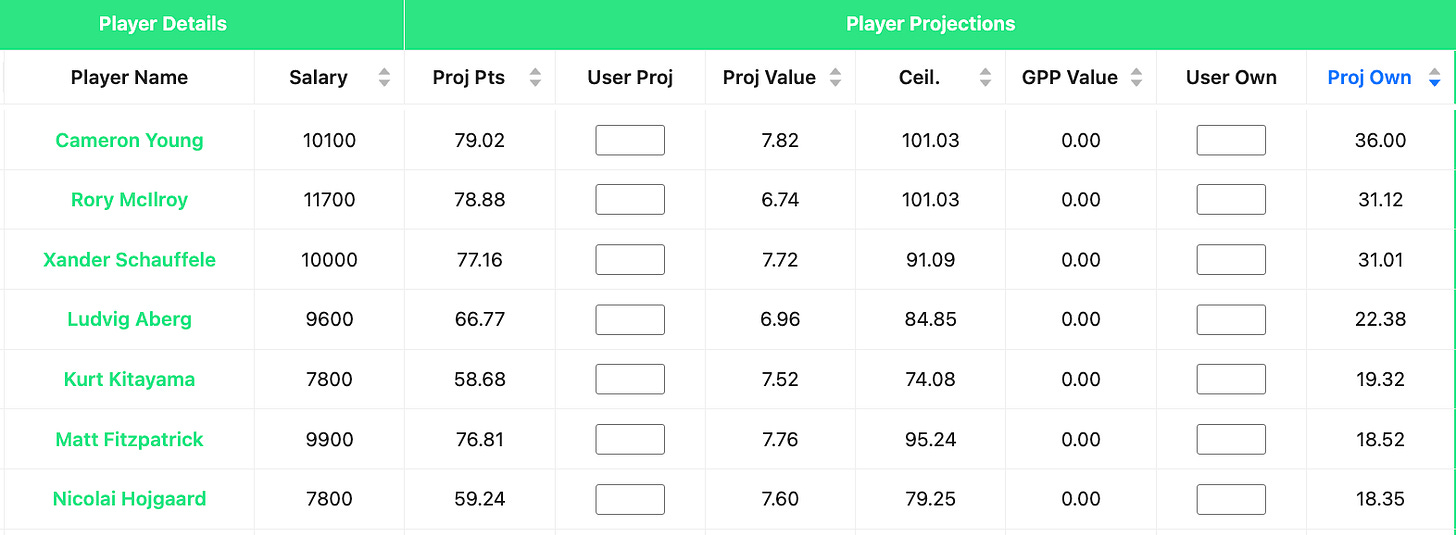Focus Cameron Young User Proj field

(630, 140)
